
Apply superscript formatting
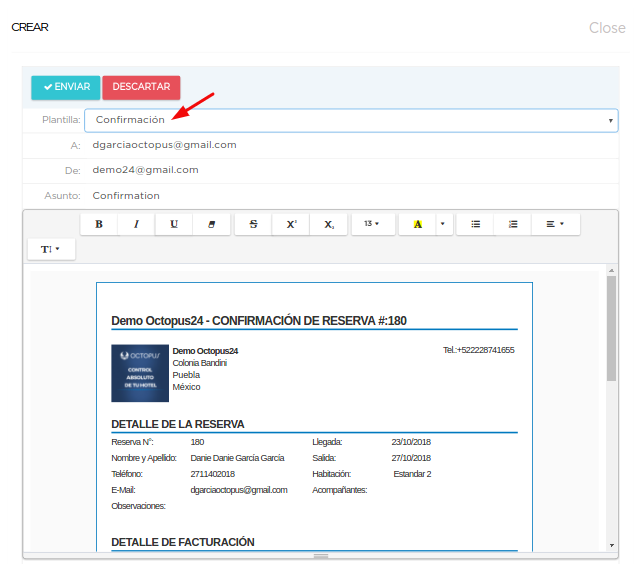(291, 224)
